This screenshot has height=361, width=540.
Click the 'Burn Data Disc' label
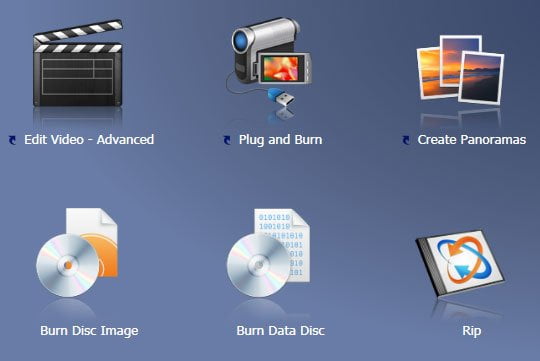click(280, 331)
